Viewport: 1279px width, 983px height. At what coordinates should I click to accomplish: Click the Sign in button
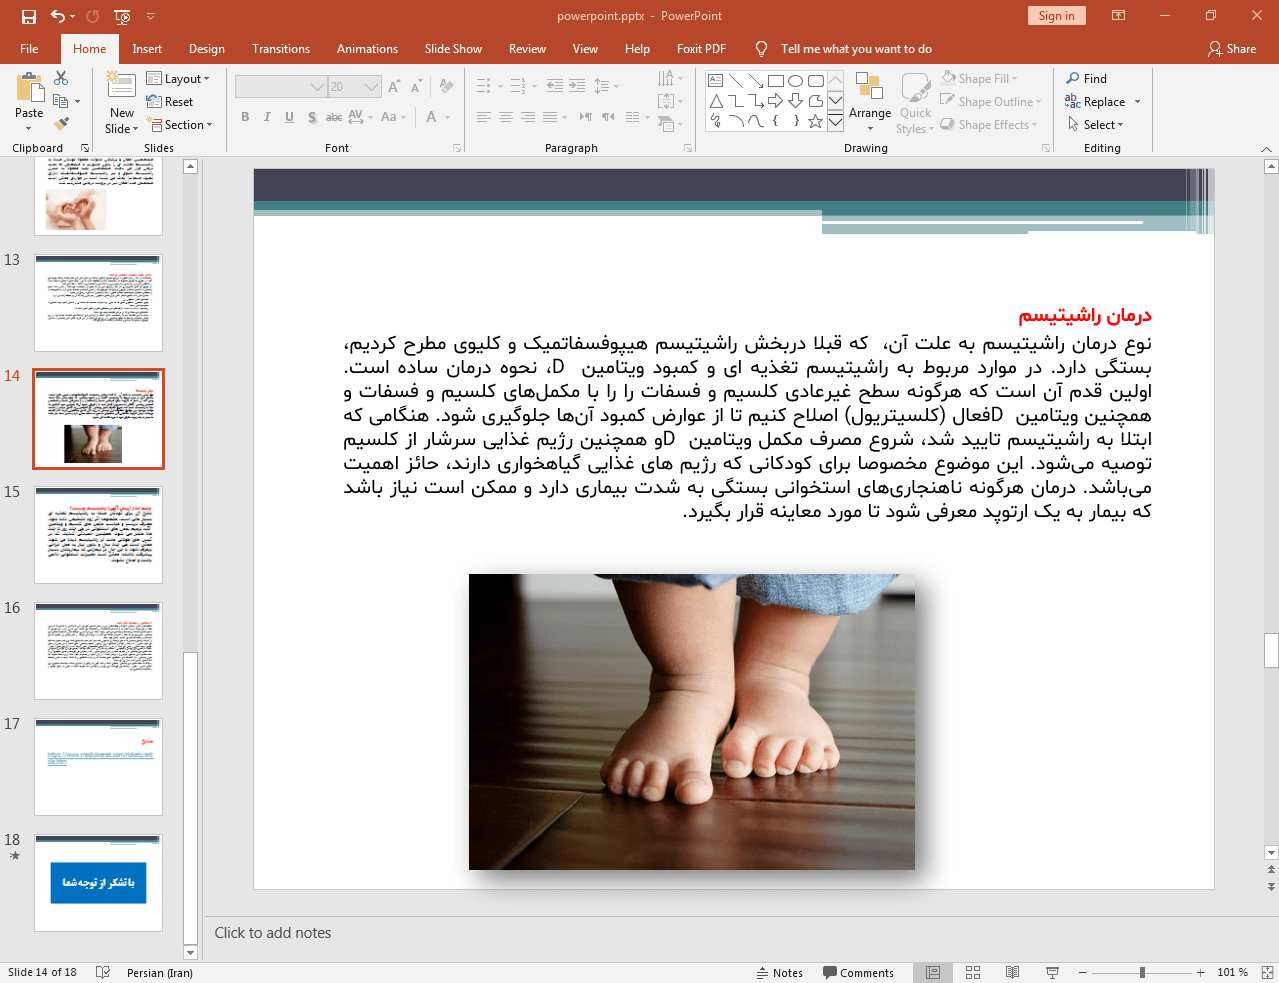(x=1056, y=16)
